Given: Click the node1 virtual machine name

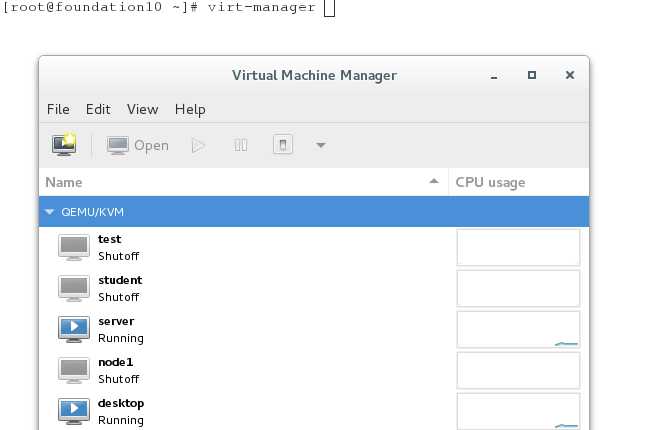Looking at the screenshot, I should pyautogui.click(x=116, y=362).
